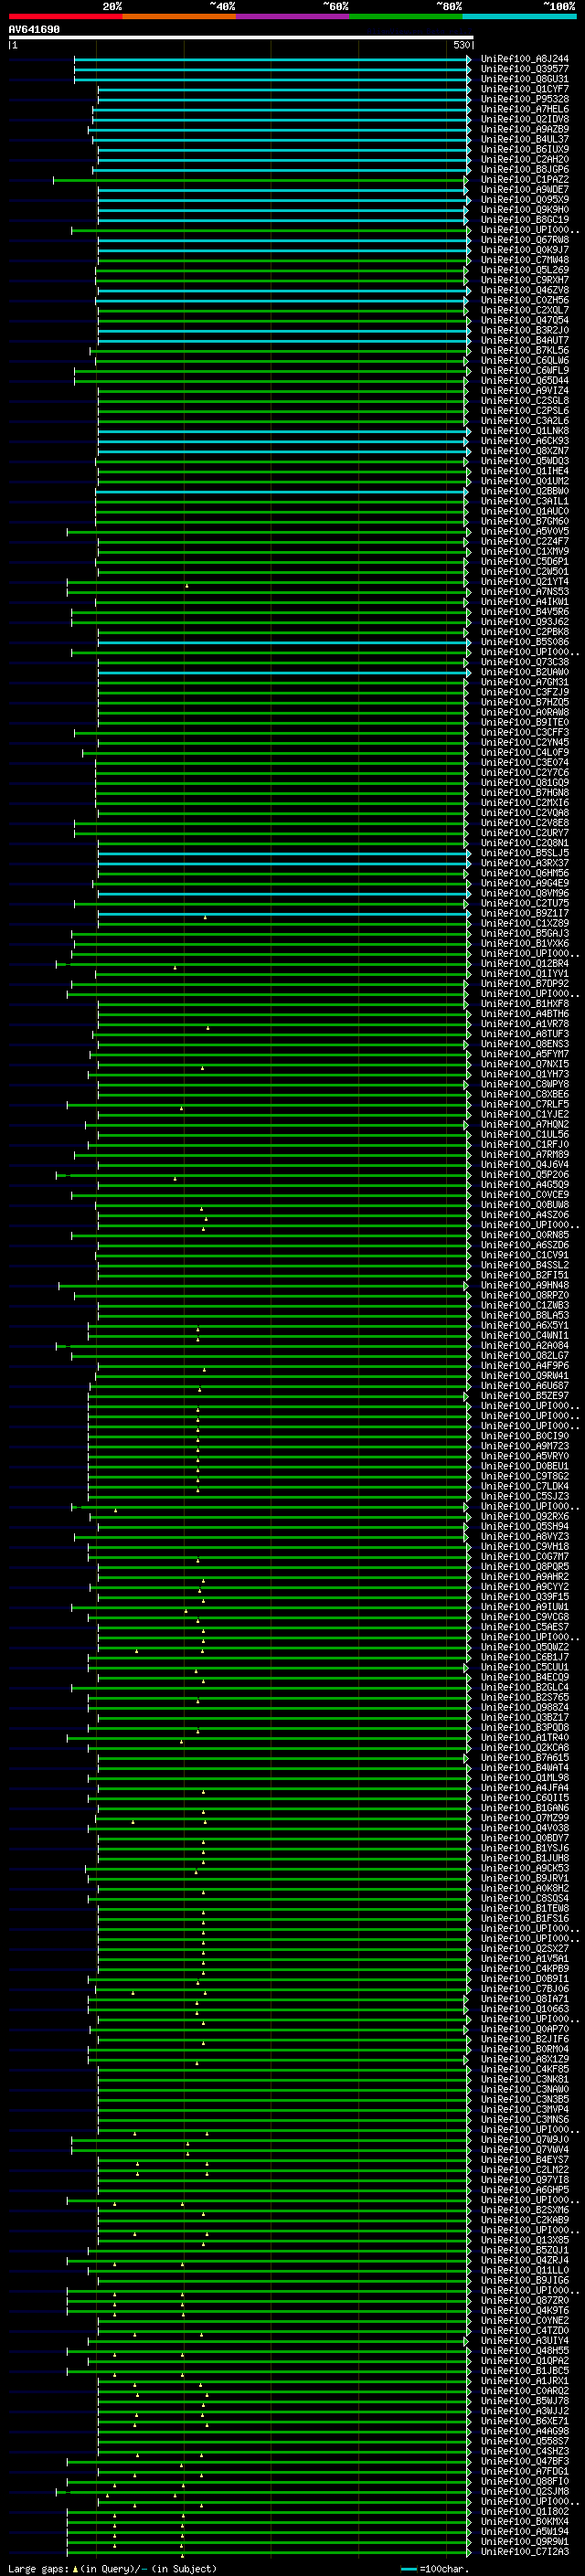Click the purple ~60% identity legend segment
585x2576 pixels.
point(292,16)
